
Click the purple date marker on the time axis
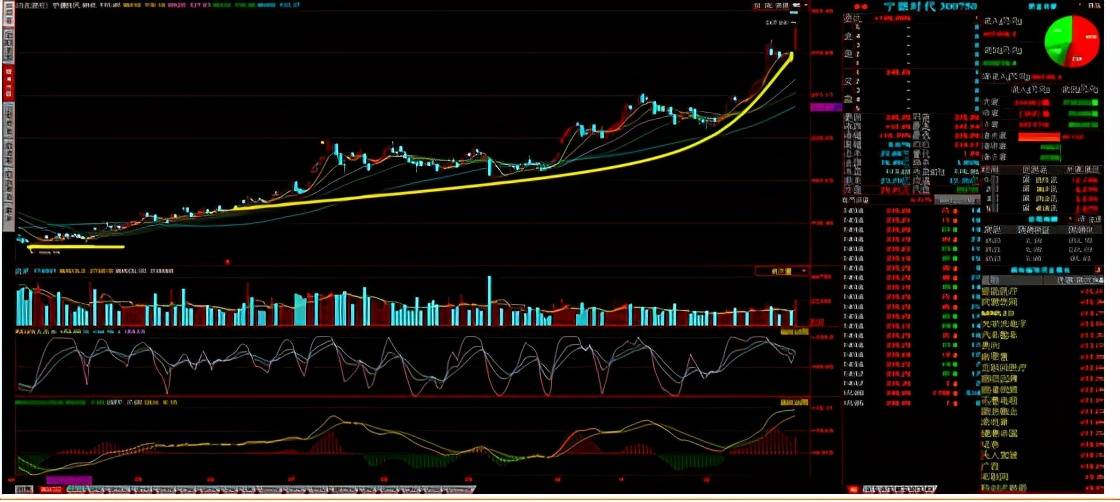tap(69, 480)
